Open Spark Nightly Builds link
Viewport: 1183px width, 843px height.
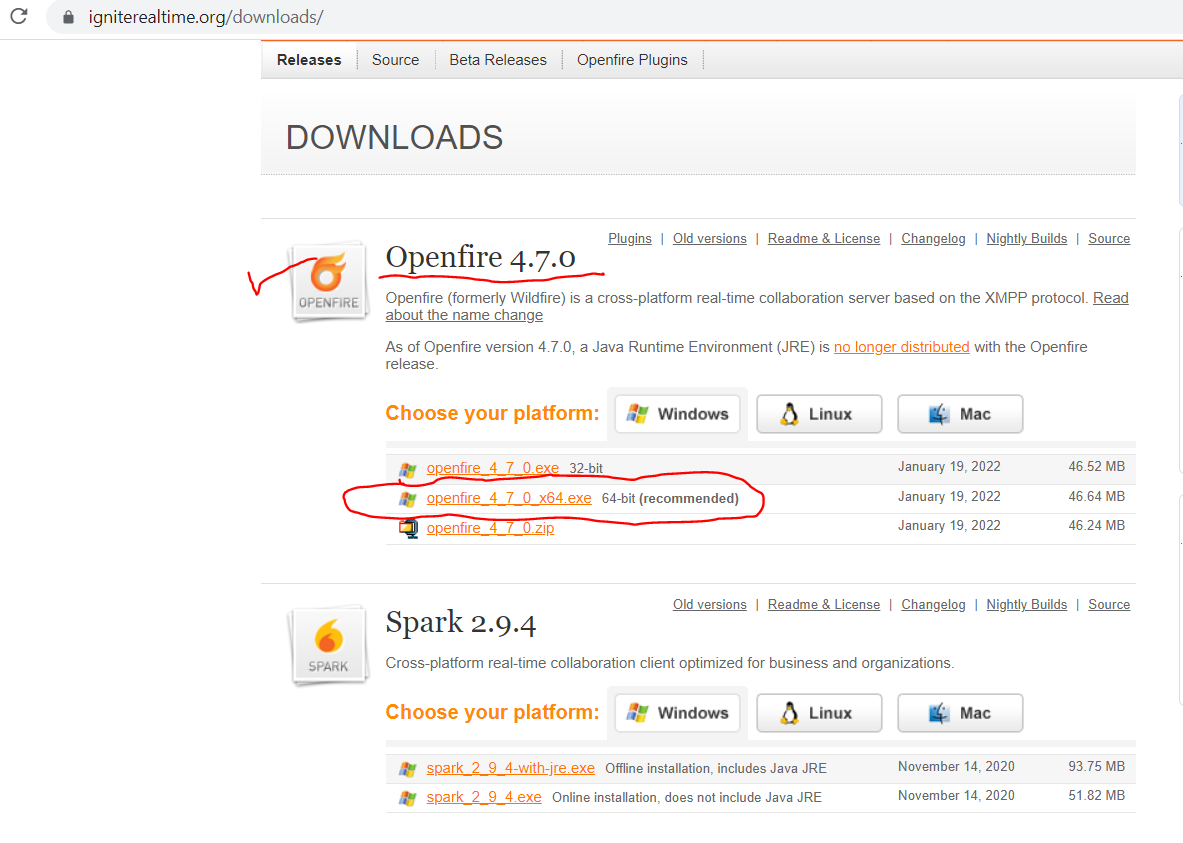pyautogui.click(x=1027, y=605)
